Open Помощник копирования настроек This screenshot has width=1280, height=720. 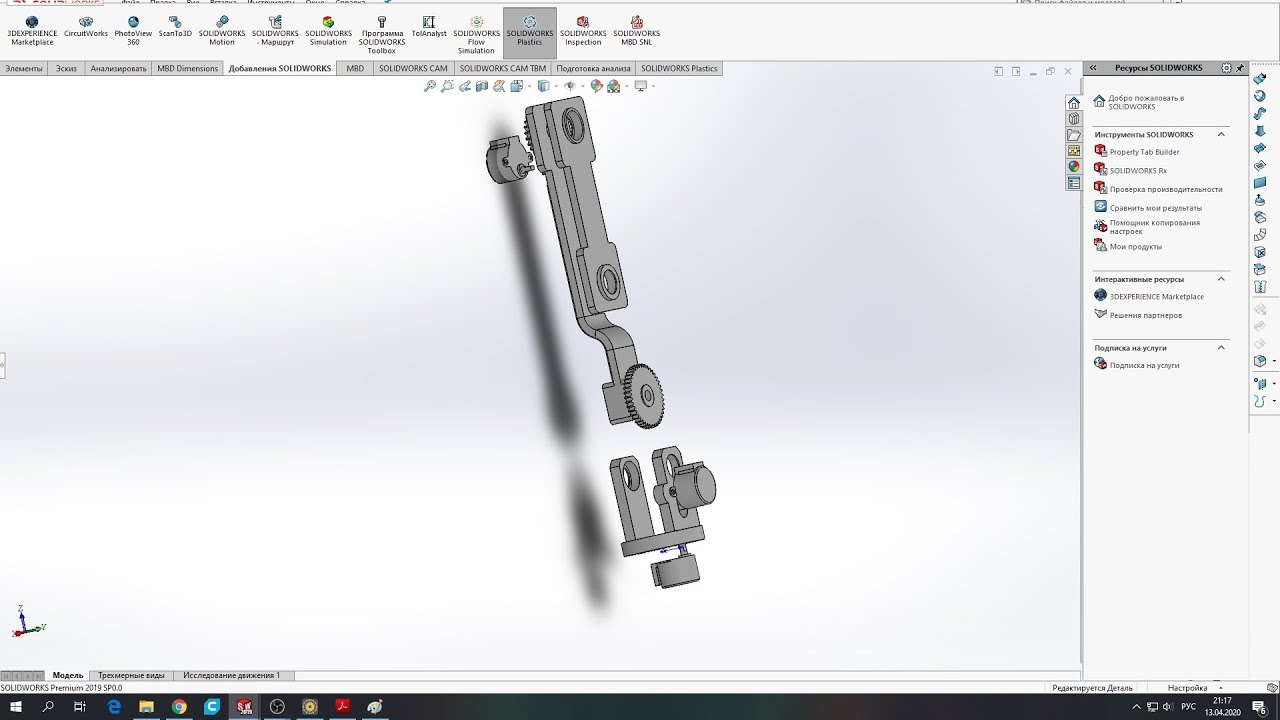click(x=1155, y=227)
